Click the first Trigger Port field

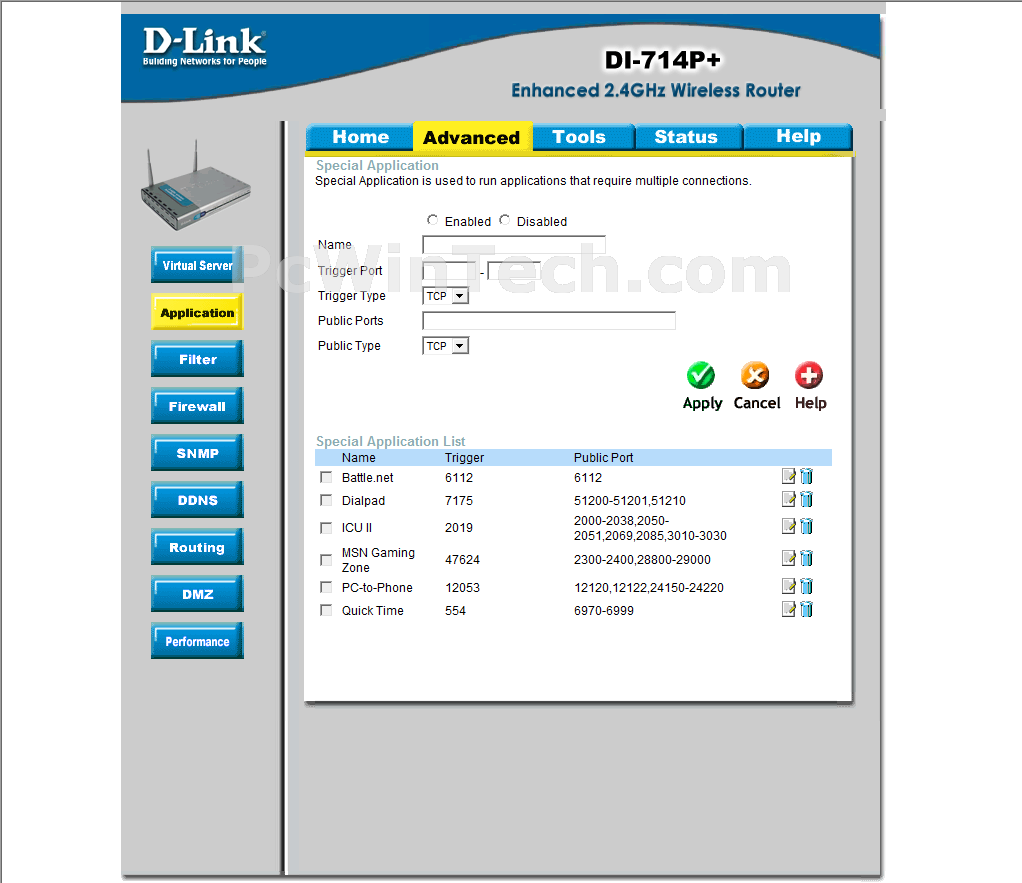click(450, 270)
